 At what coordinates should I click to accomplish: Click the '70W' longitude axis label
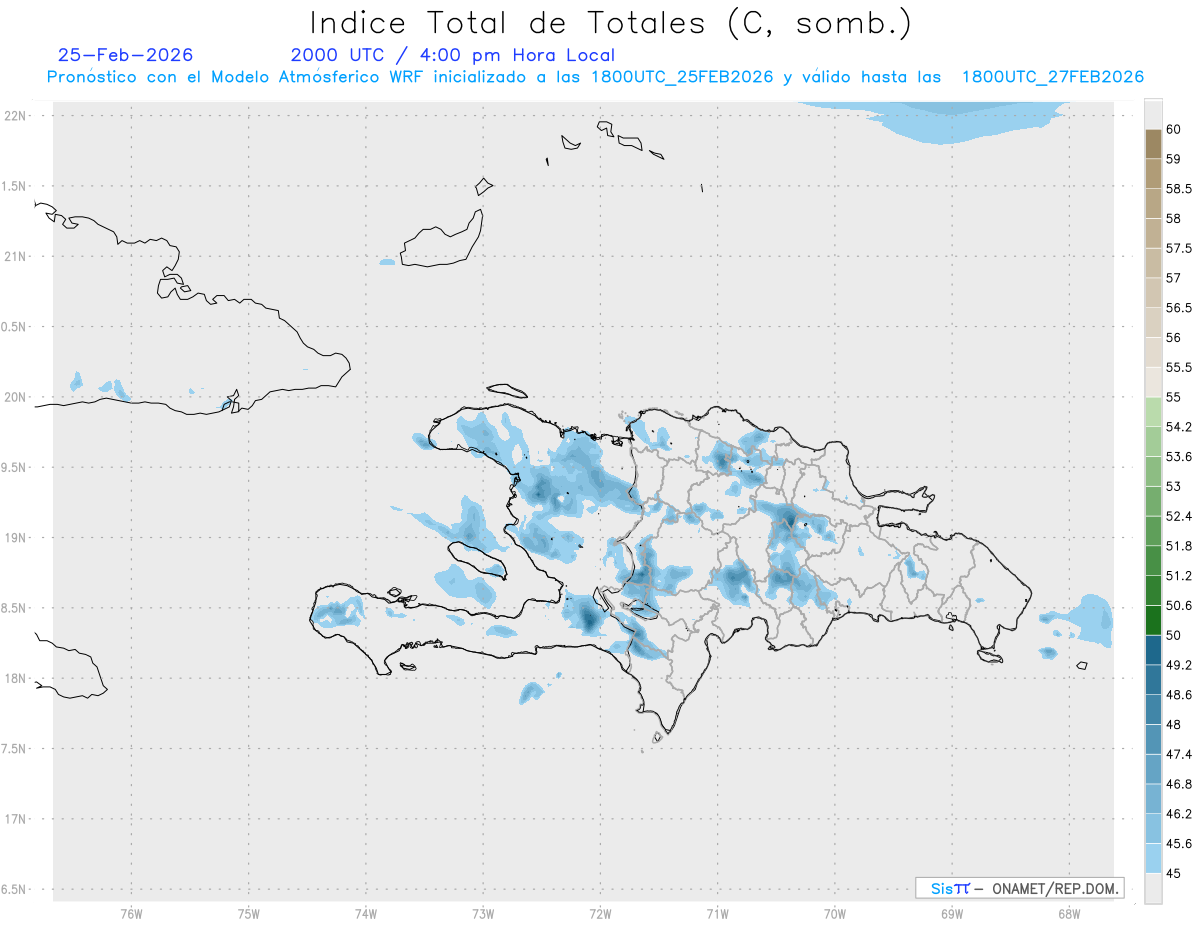(835, 913)
